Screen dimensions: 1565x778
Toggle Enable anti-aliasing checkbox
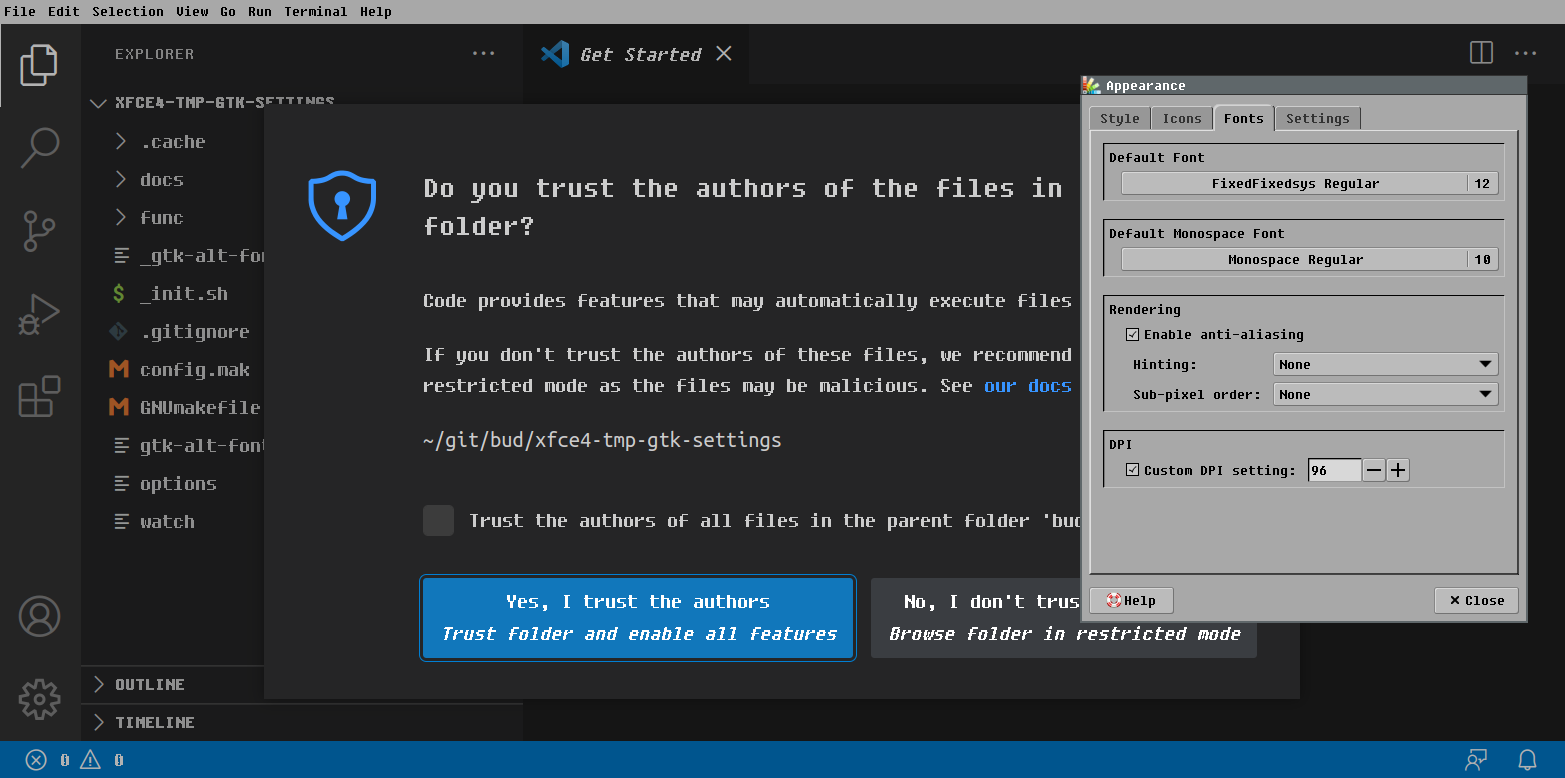coord(1133,334)
